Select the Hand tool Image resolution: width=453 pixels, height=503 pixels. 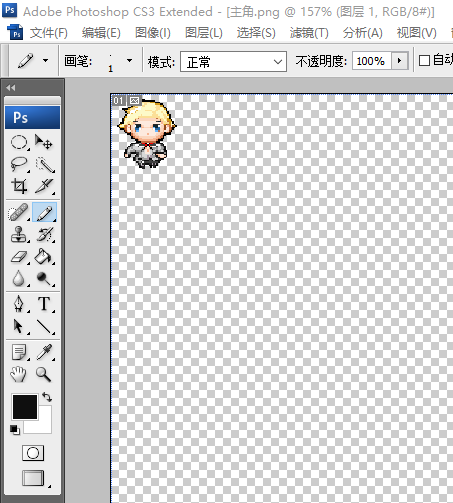(x=19, y=374)
